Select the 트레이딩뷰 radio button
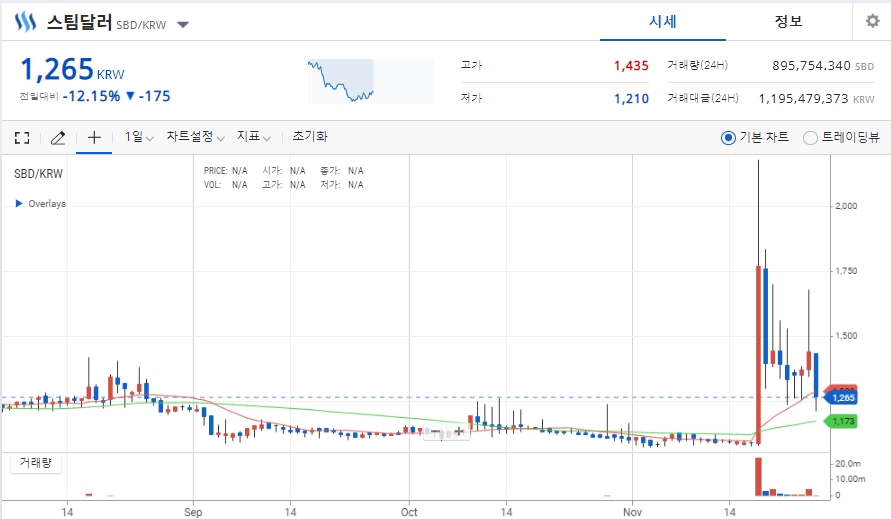891x519 pixels. tap(810, 138)
